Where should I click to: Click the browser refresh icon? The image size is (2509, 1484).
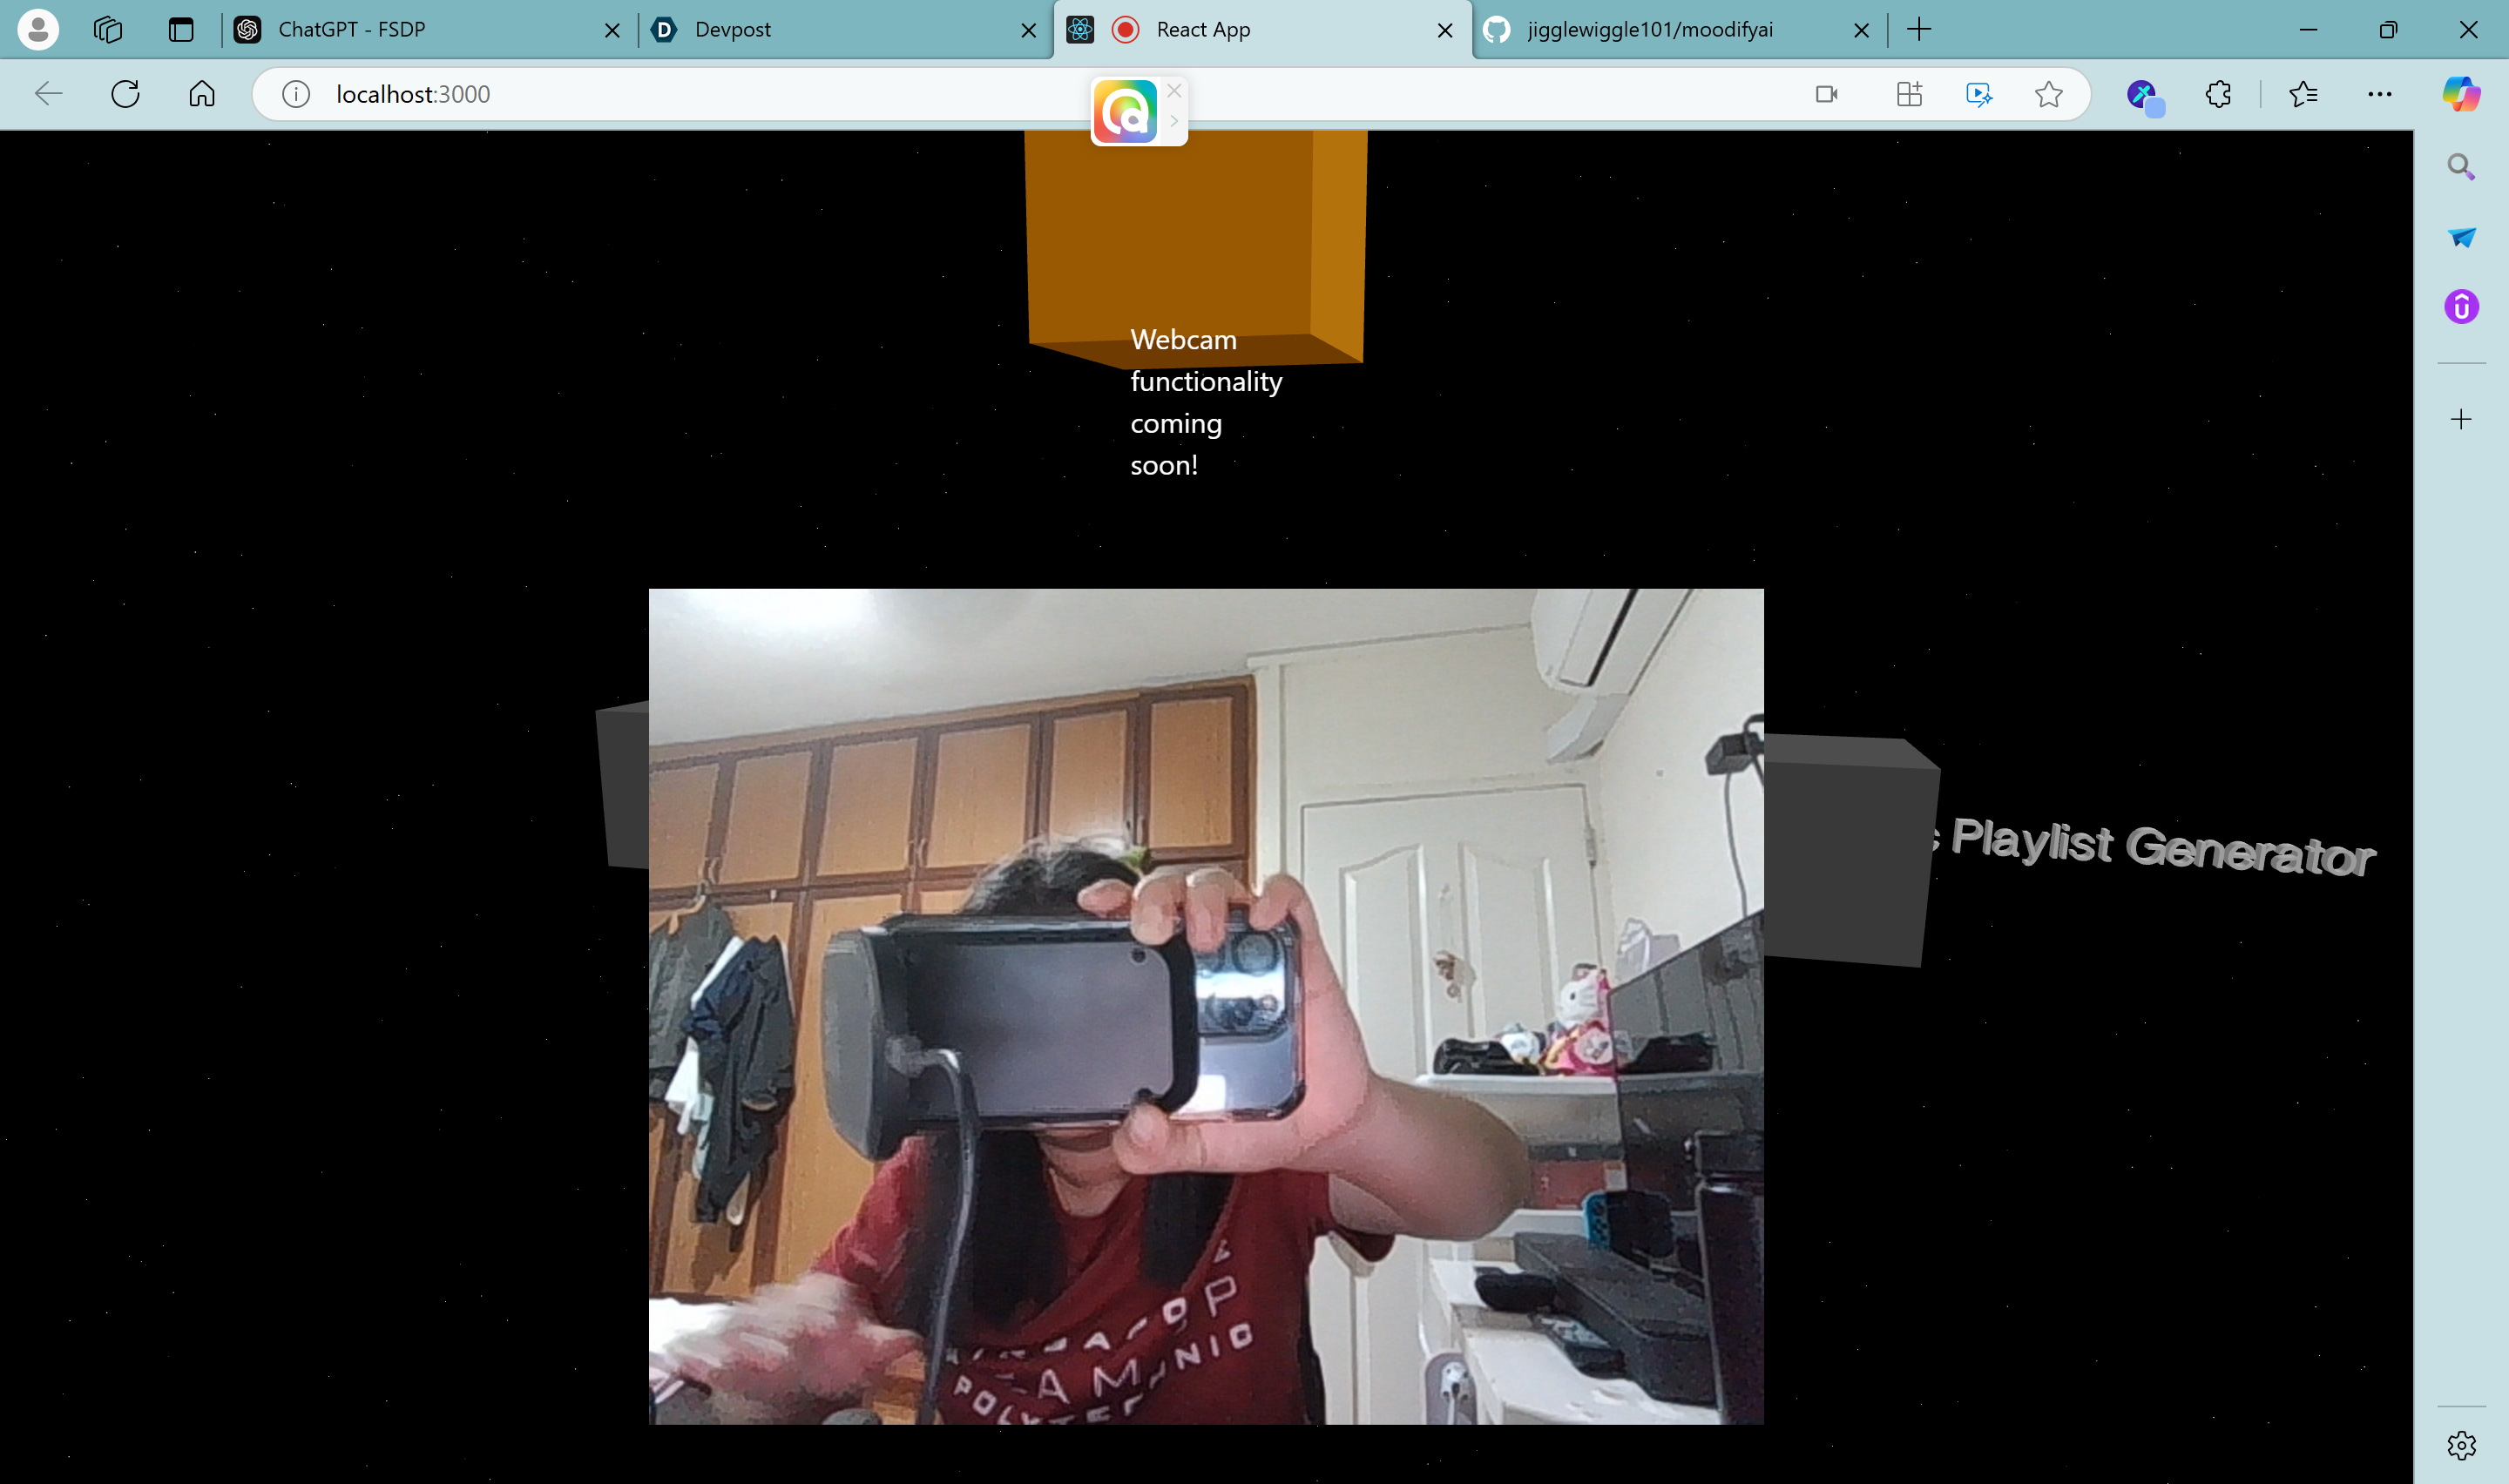click(x=125, y=94)
